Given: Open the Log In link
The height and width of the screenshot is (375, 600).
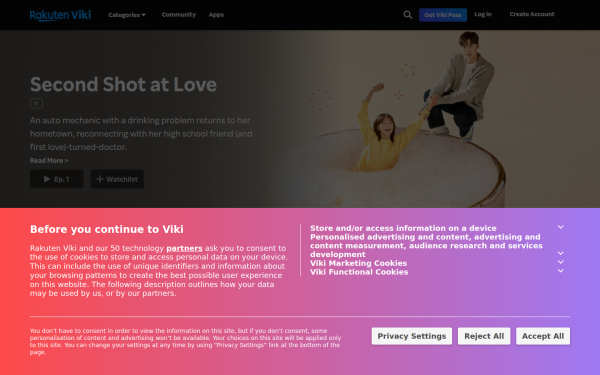Looking at the screenshot, I should pyautogui.click(x=483, y=14).
